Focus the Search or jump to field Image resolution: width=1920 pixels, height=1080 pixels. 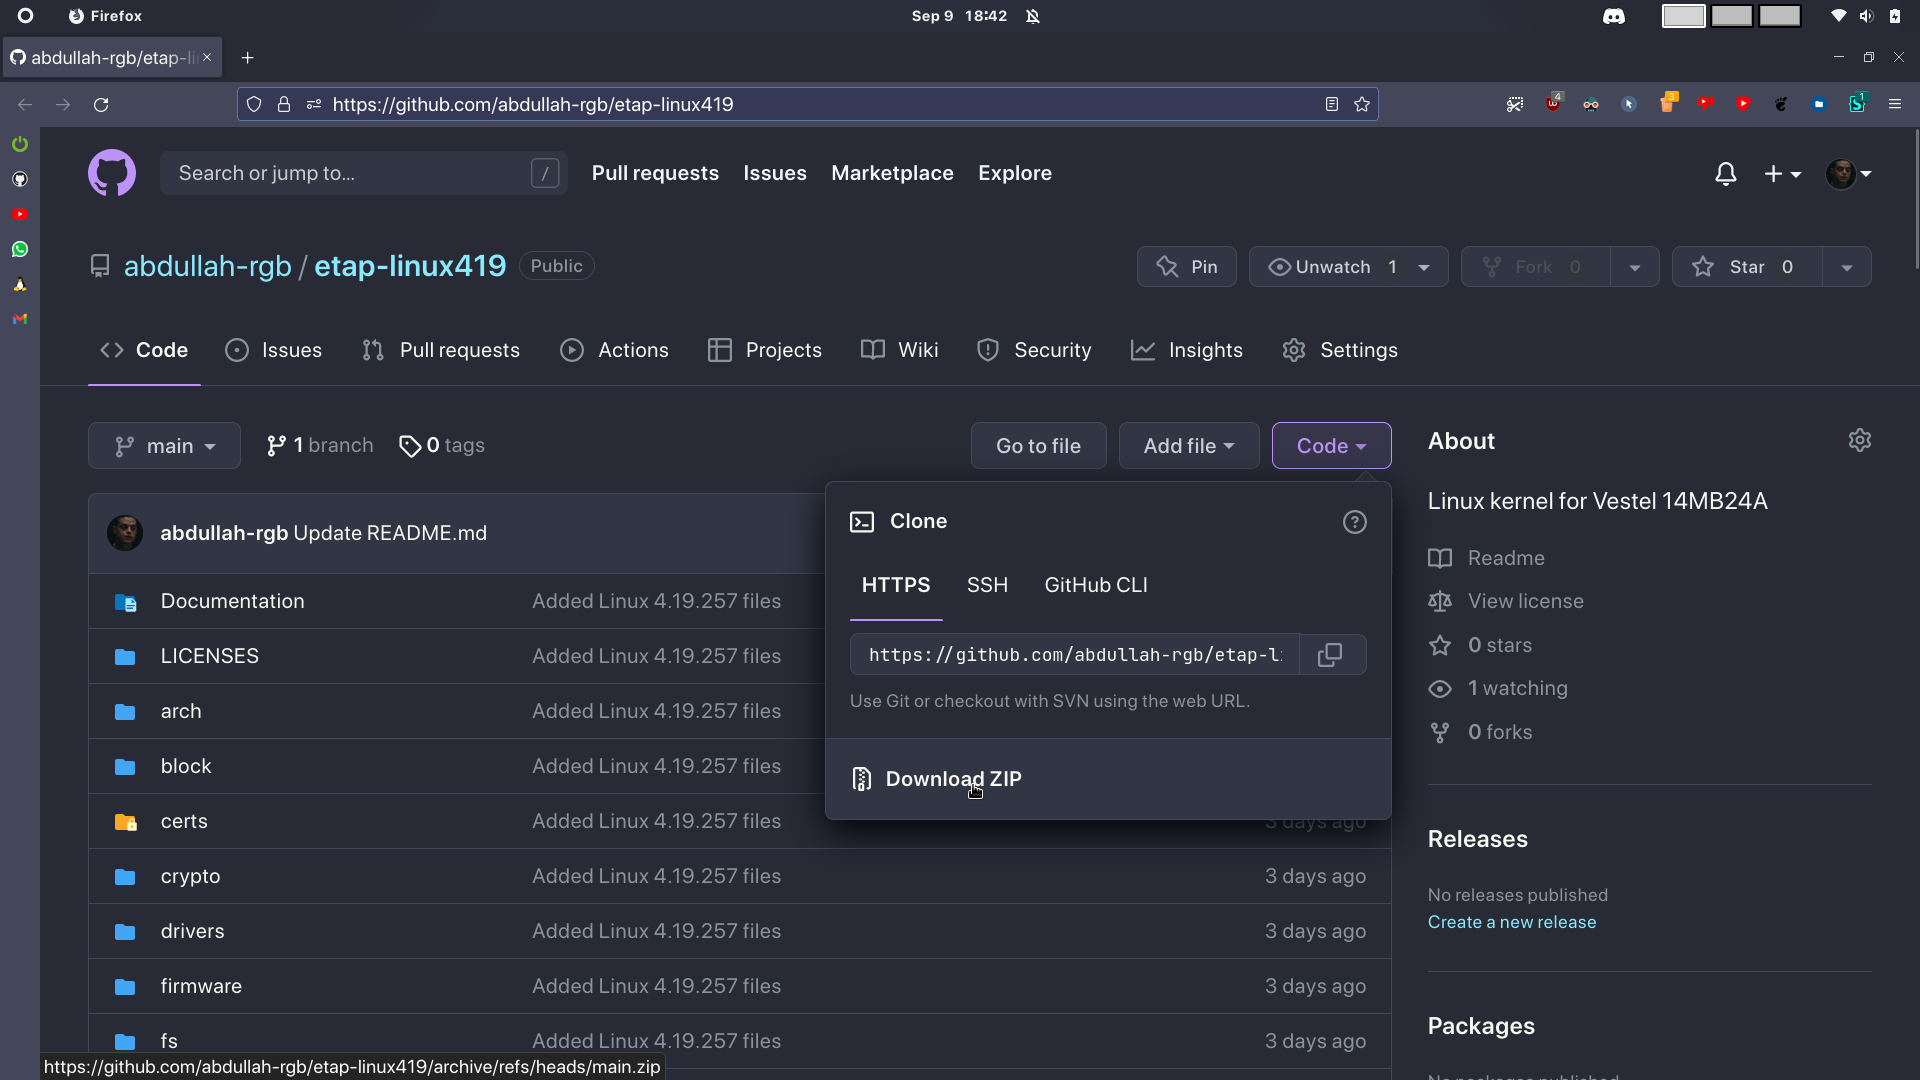tap(350, 173)
